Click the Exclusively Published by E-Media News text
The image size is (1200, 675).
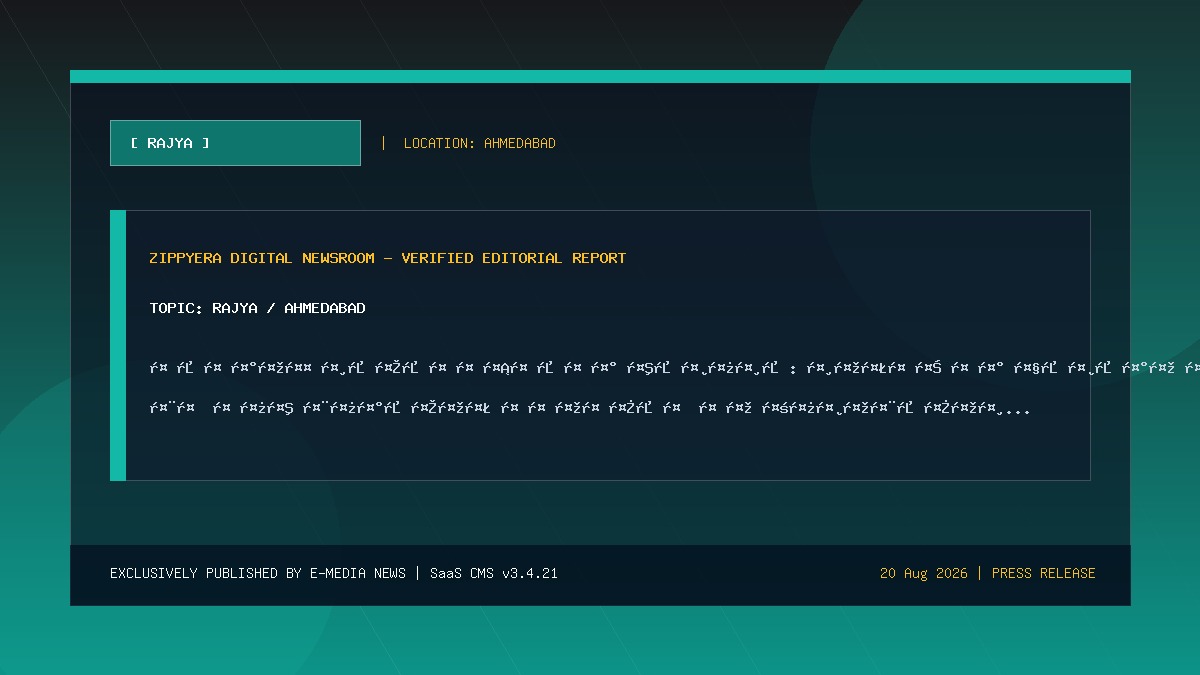pos(258,573)
